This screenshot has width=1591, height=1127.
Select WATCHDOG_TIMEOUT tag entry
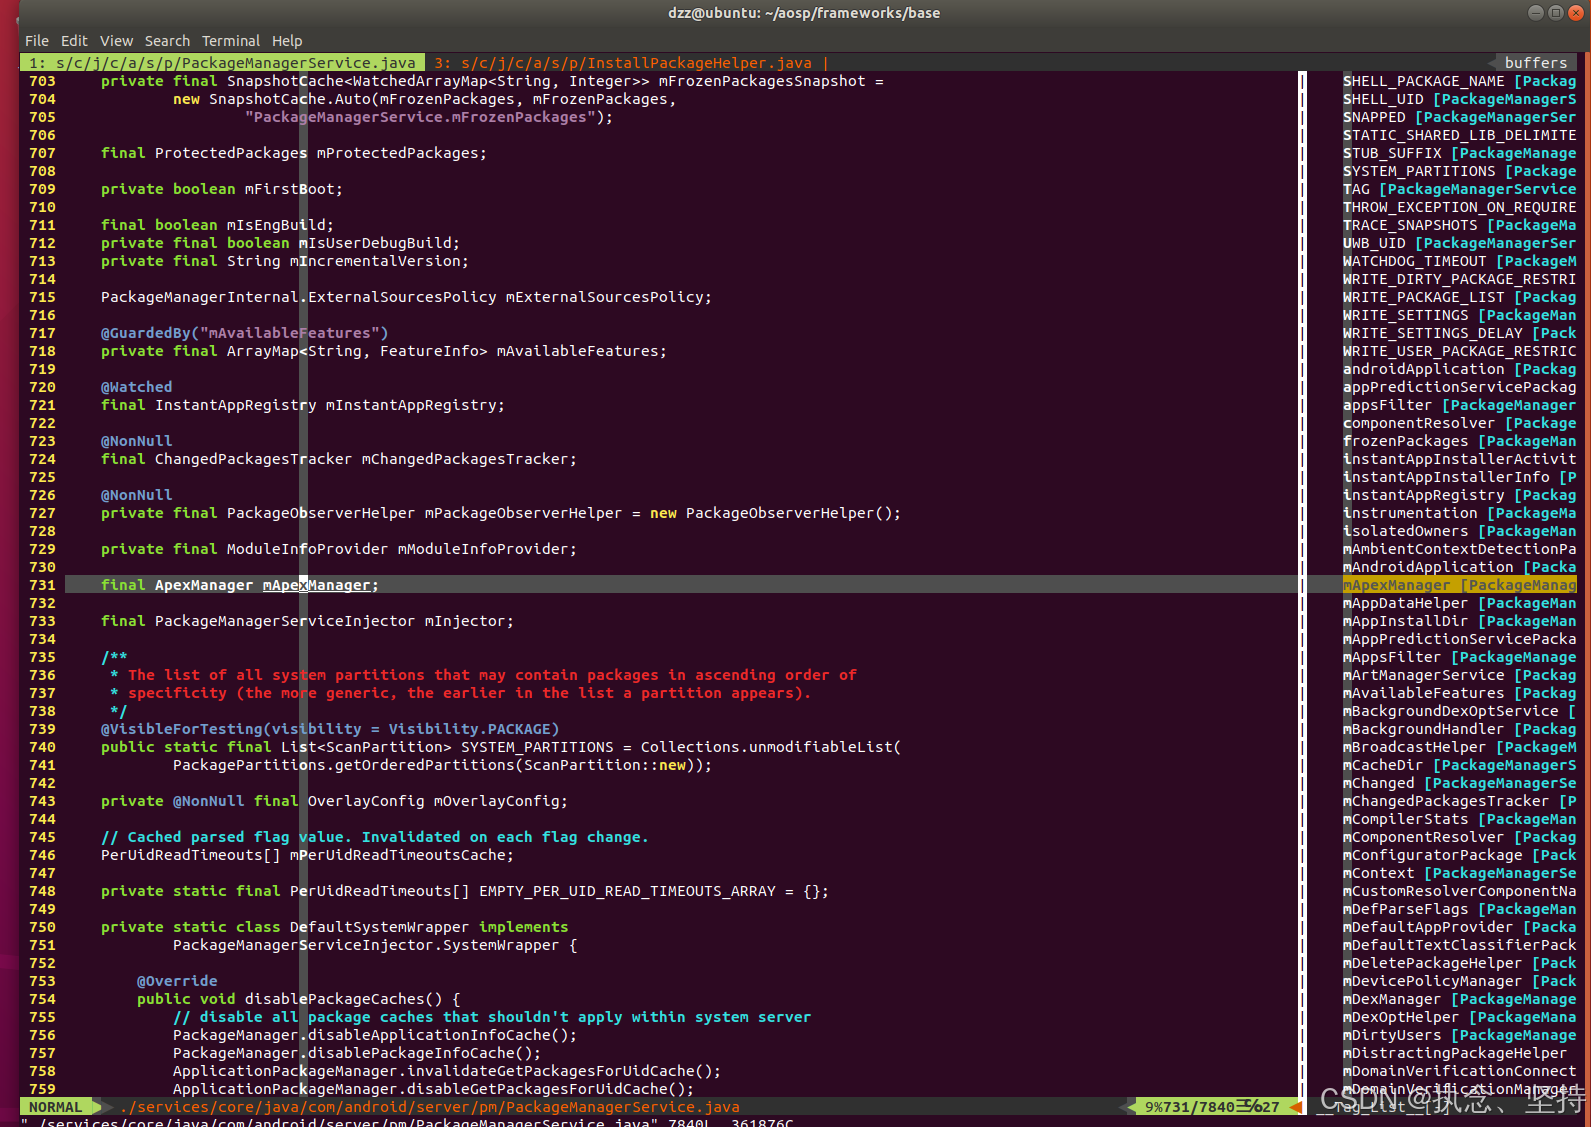(1459, 261)
